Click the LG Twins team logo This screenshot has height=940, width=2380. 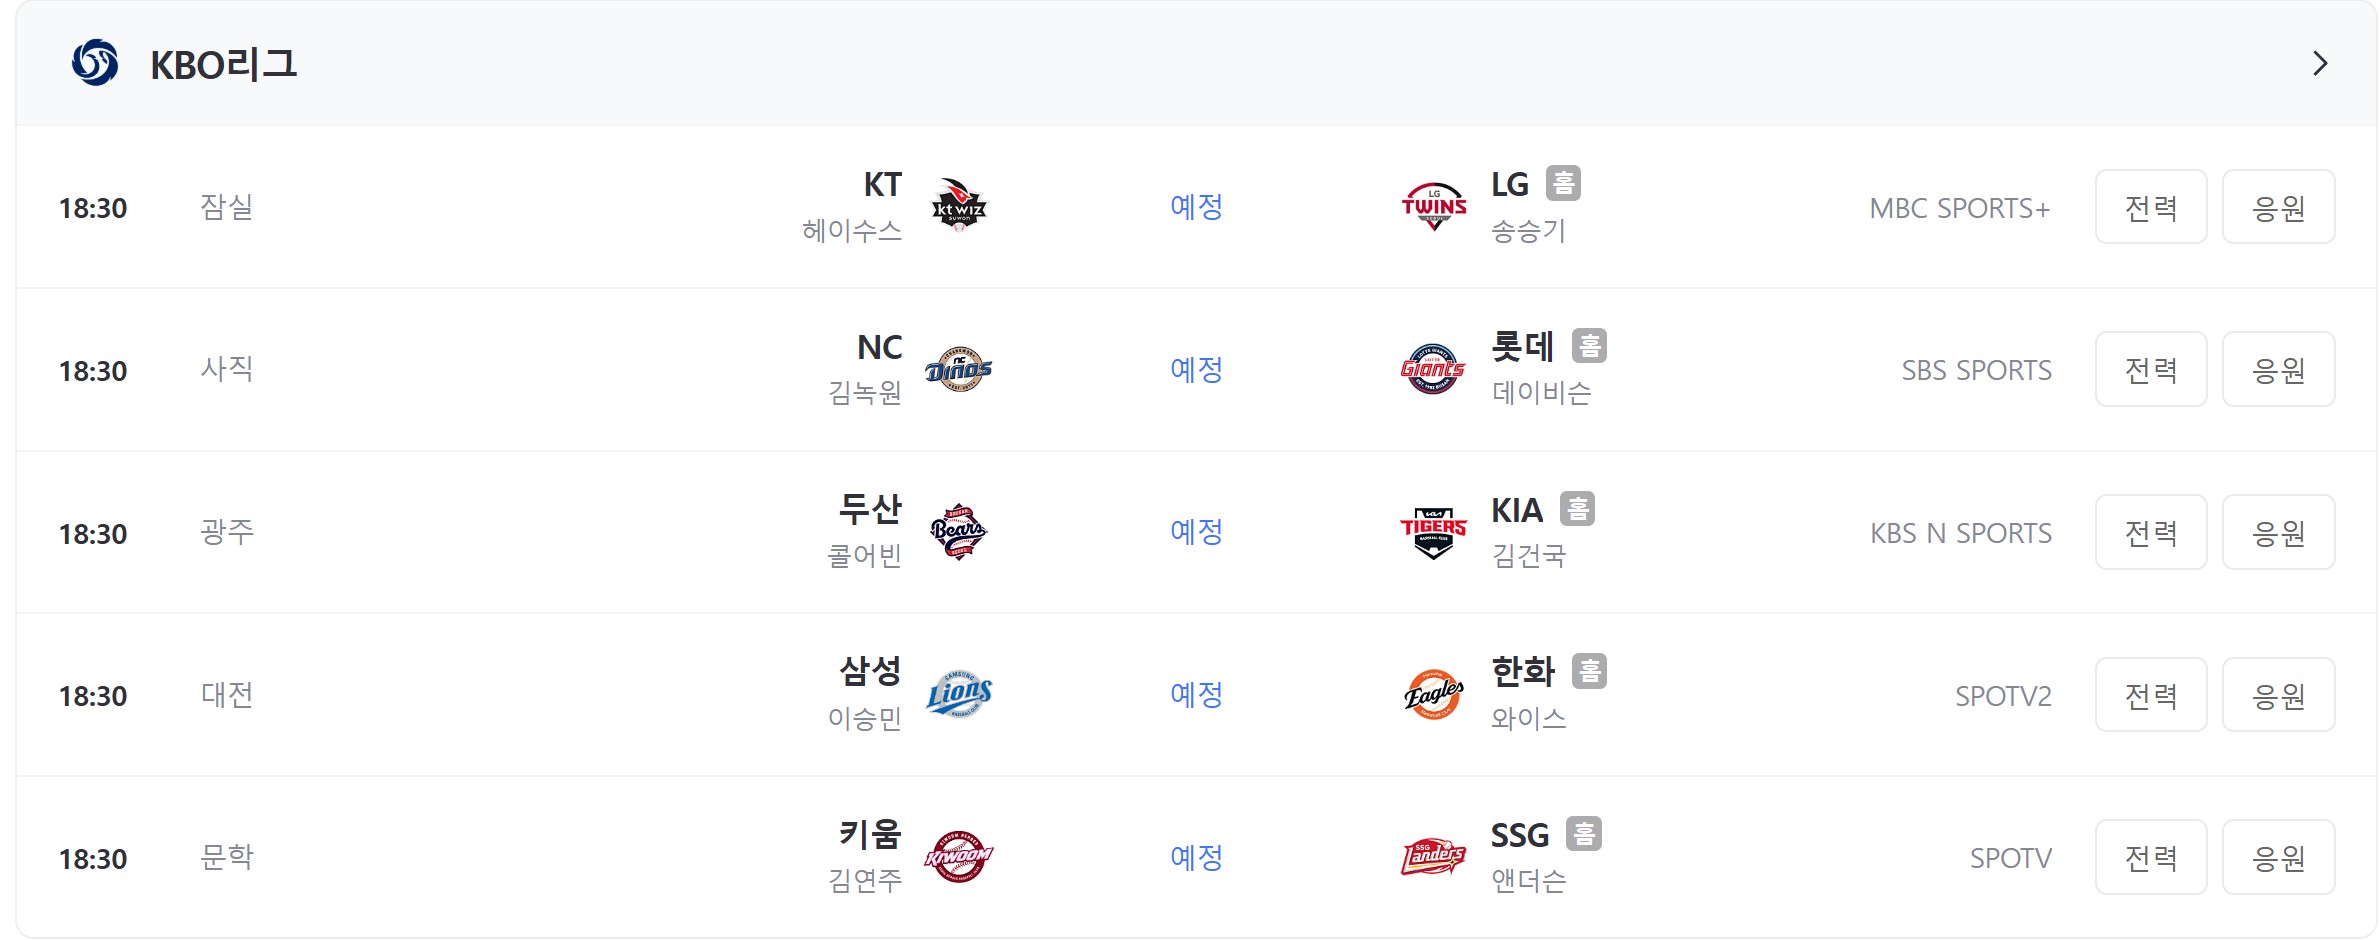(x=1434, y=206)
